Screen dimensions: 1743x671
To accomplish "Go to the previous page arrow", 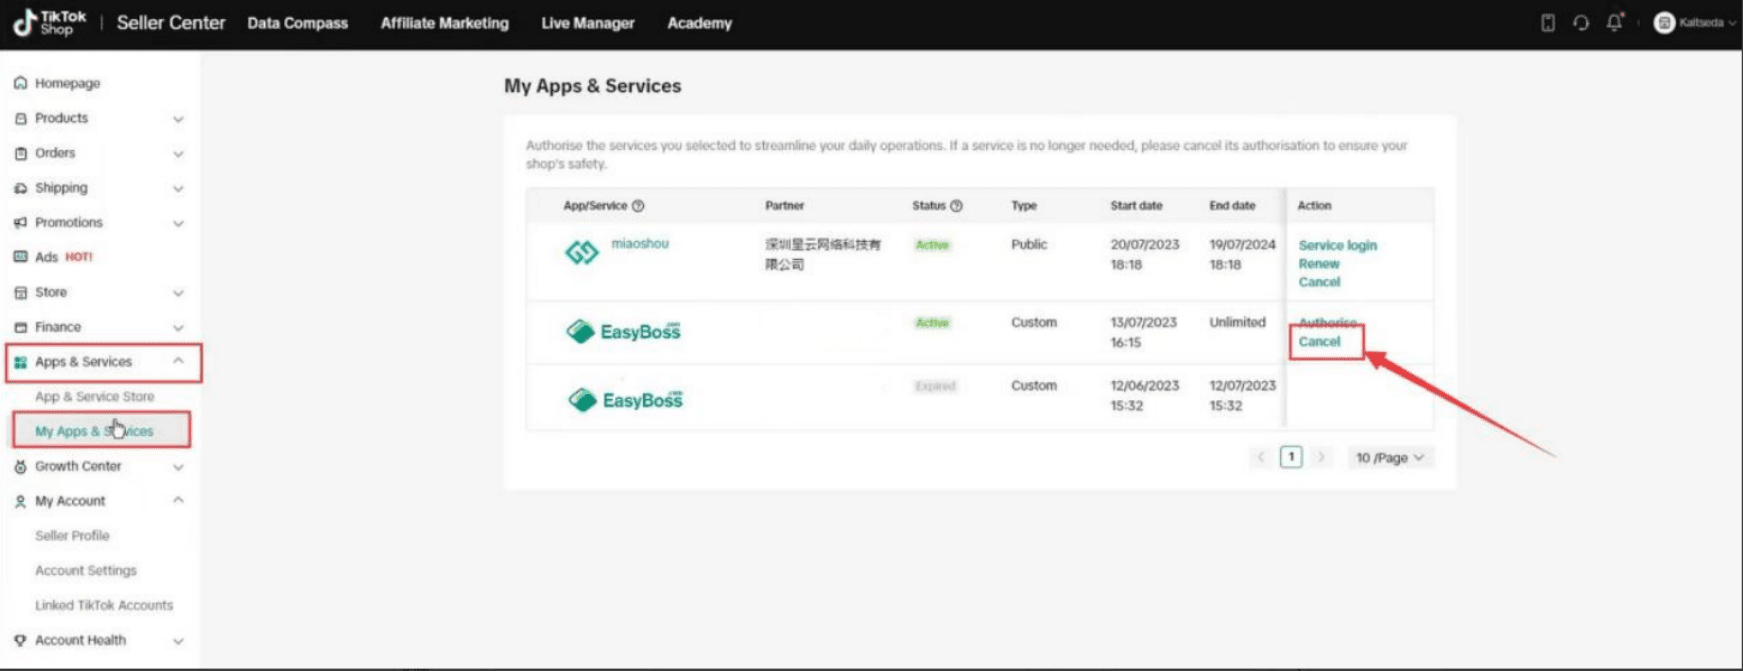I will click(1261, 457).
